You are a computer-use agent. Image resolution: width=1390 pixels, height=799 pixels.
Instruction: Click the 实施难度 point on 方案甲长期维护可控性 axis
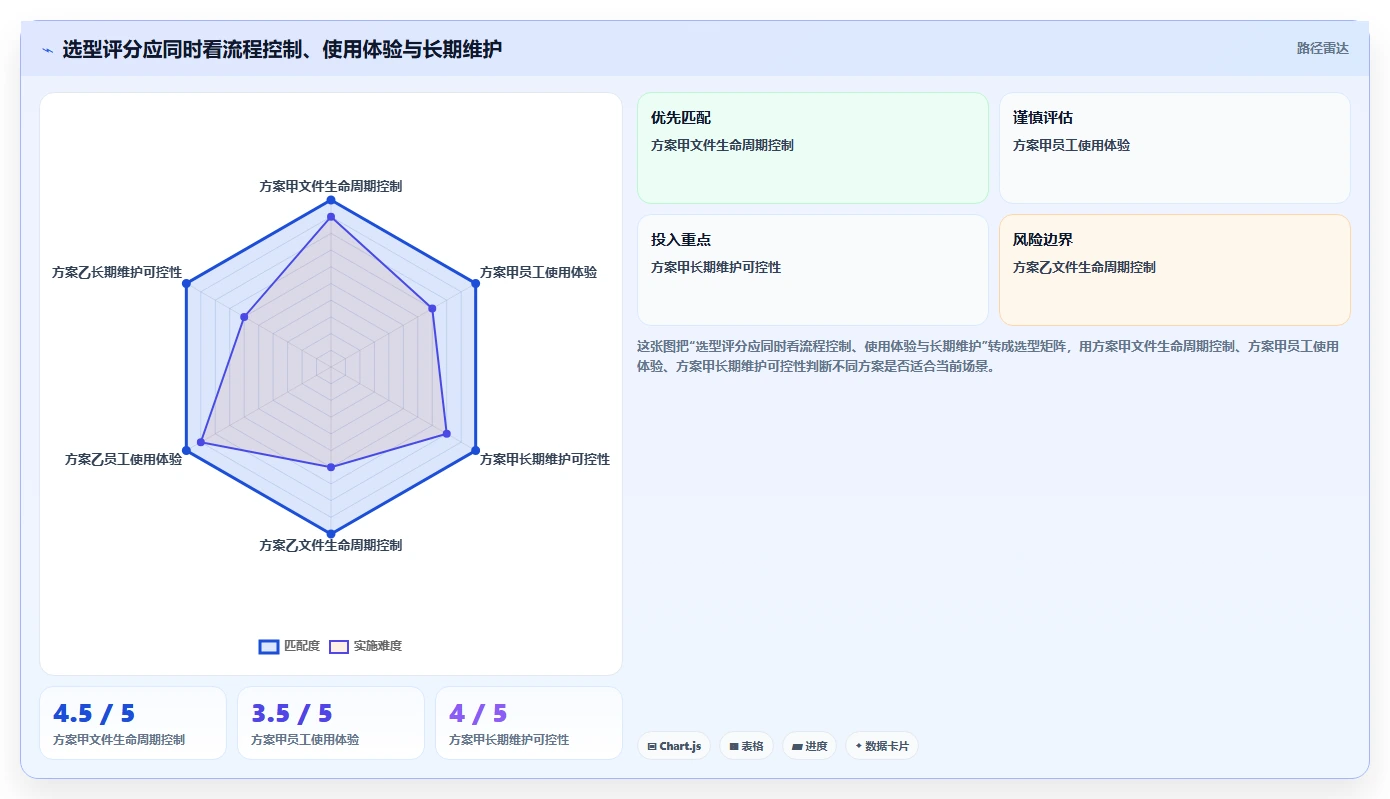pyautogui.click(x=447, y=434)
